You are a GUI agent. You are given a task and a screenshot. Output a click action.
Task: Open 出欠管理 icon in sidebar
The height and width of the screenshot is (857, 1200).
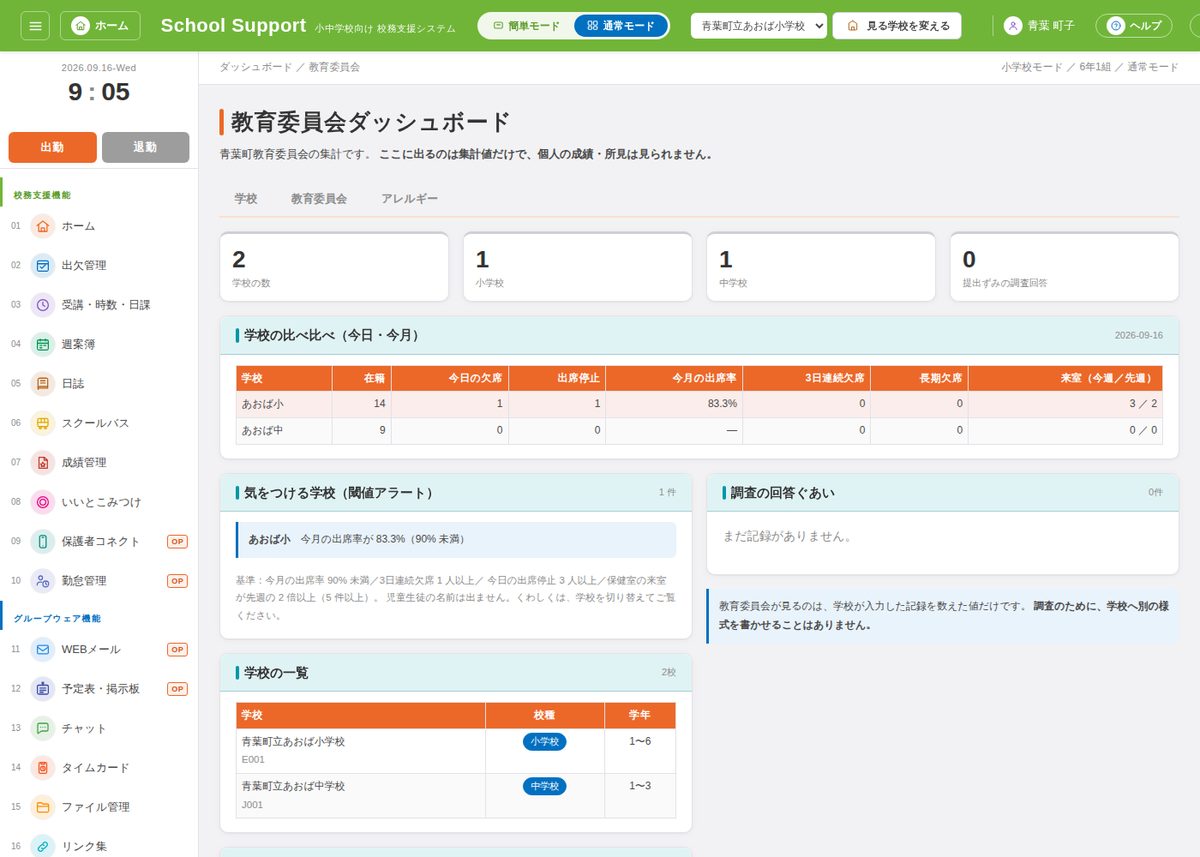(x=42, y=265)
